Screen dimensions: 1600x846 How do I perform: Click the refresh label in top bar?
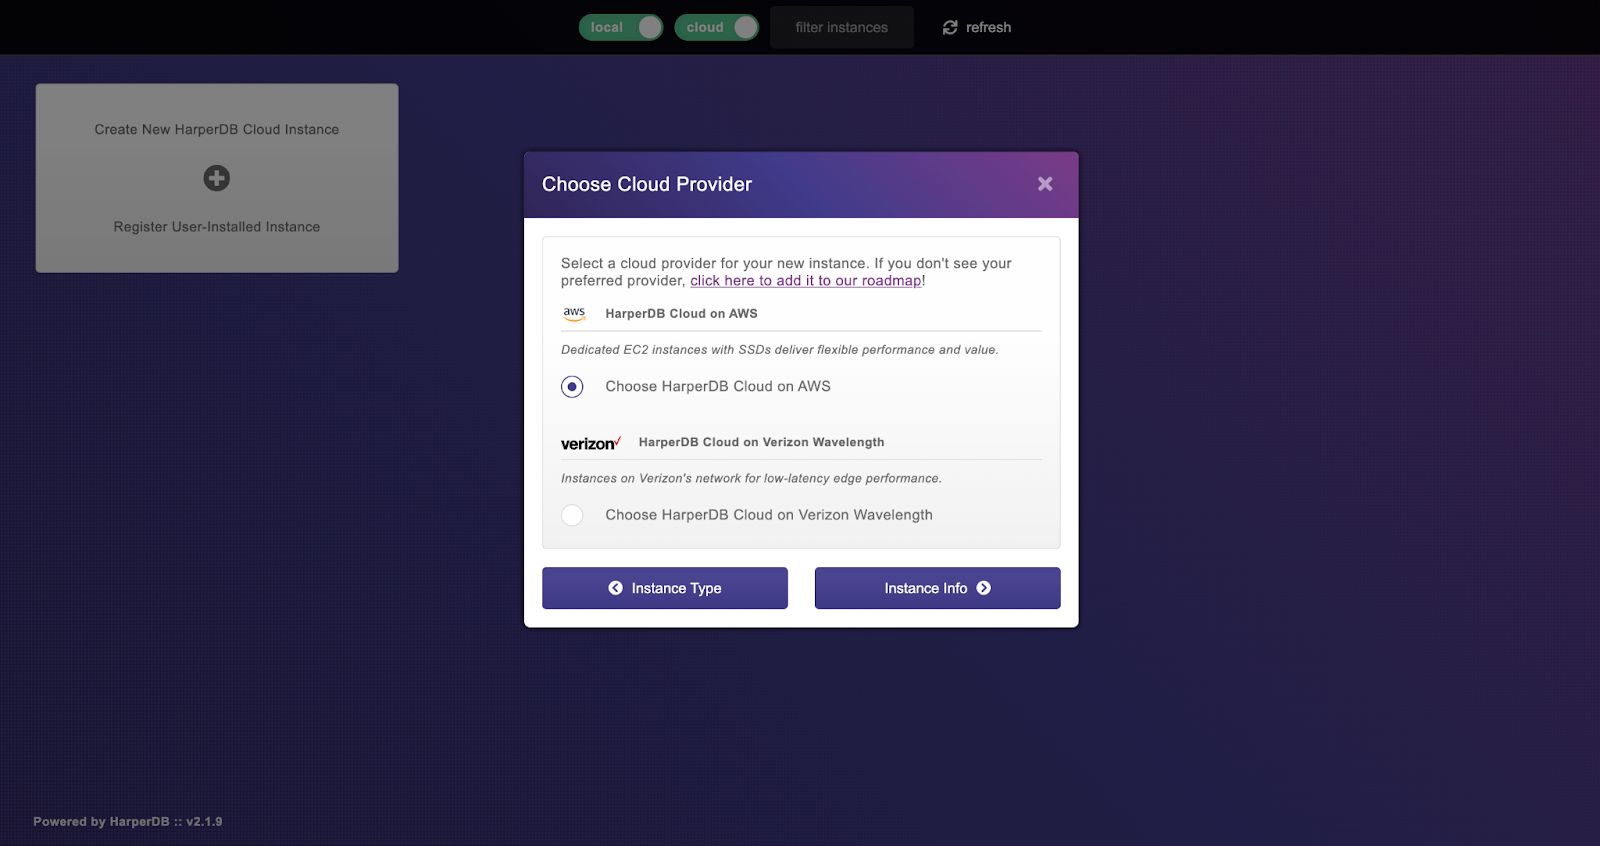coord(988,28)
